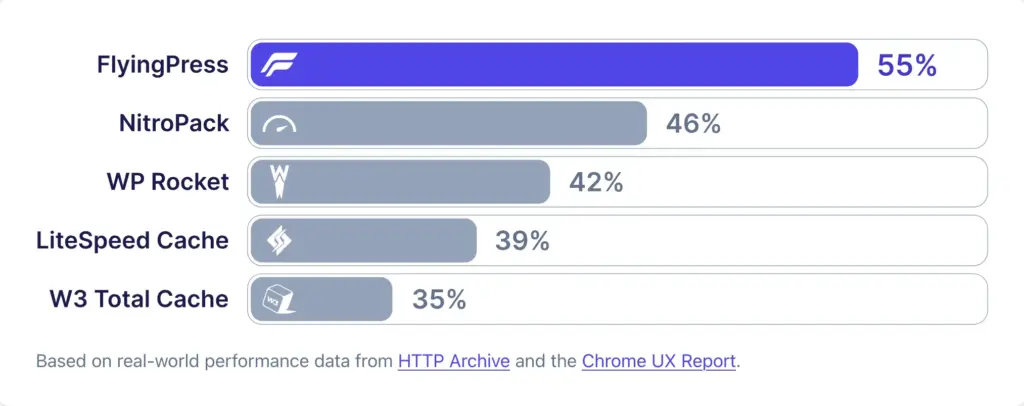Viewport: 1024px width, 406px height.
Task: Click the blue FlyingPress progress bar
Action: point(554,65)
